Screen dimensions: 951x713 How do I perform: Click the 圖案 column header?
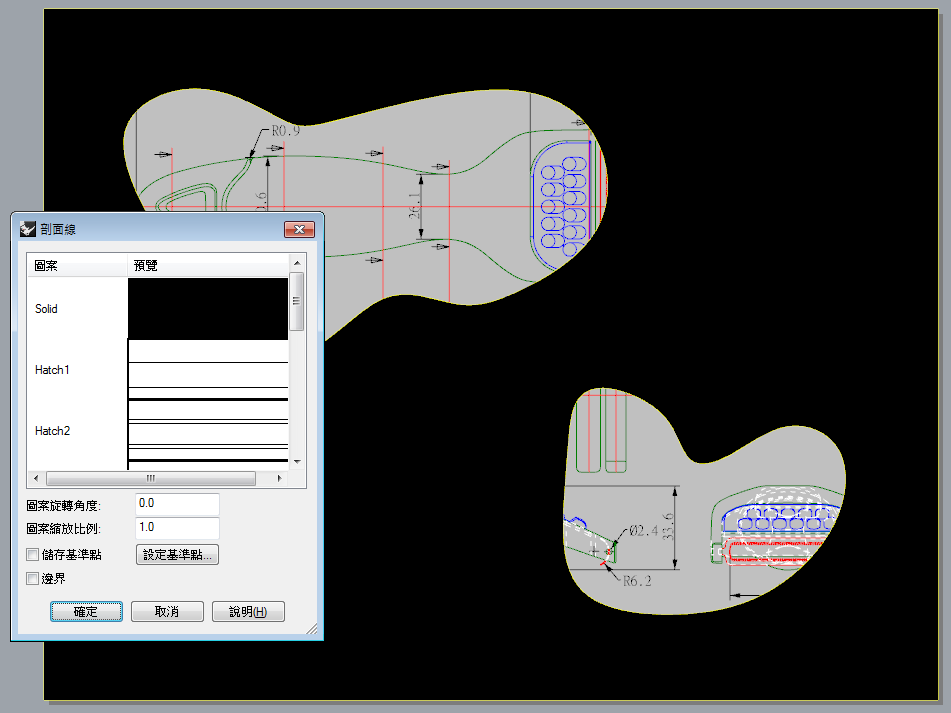[46, 266]
